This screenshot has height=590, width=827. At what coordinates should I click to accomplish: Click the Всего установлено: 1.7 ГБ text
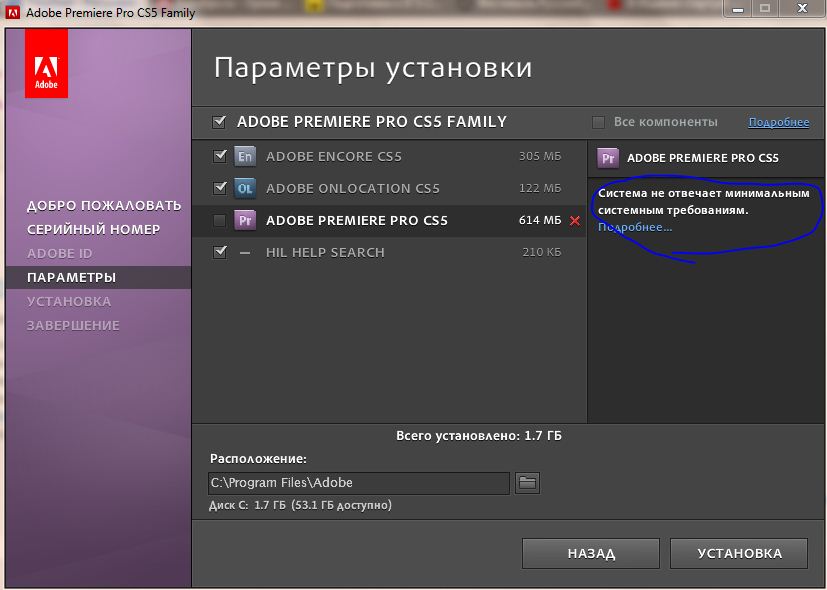[x=479, y=436]
